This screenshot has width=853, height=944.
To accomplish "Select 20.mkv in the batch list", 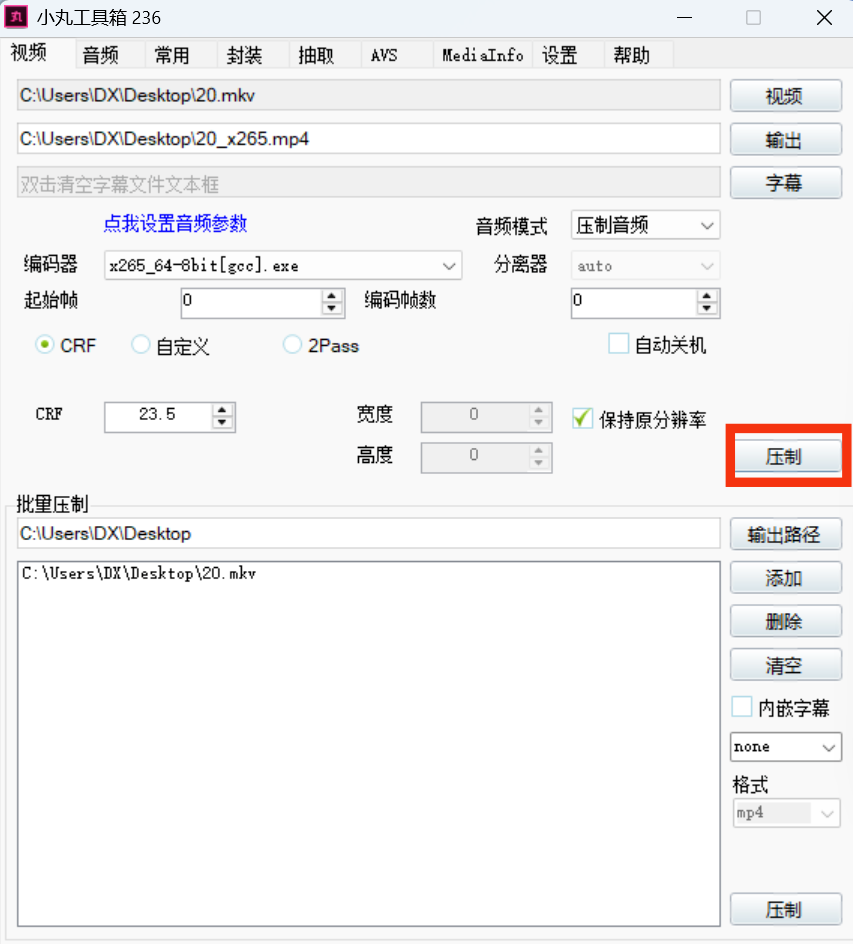I will pos(138,573).
